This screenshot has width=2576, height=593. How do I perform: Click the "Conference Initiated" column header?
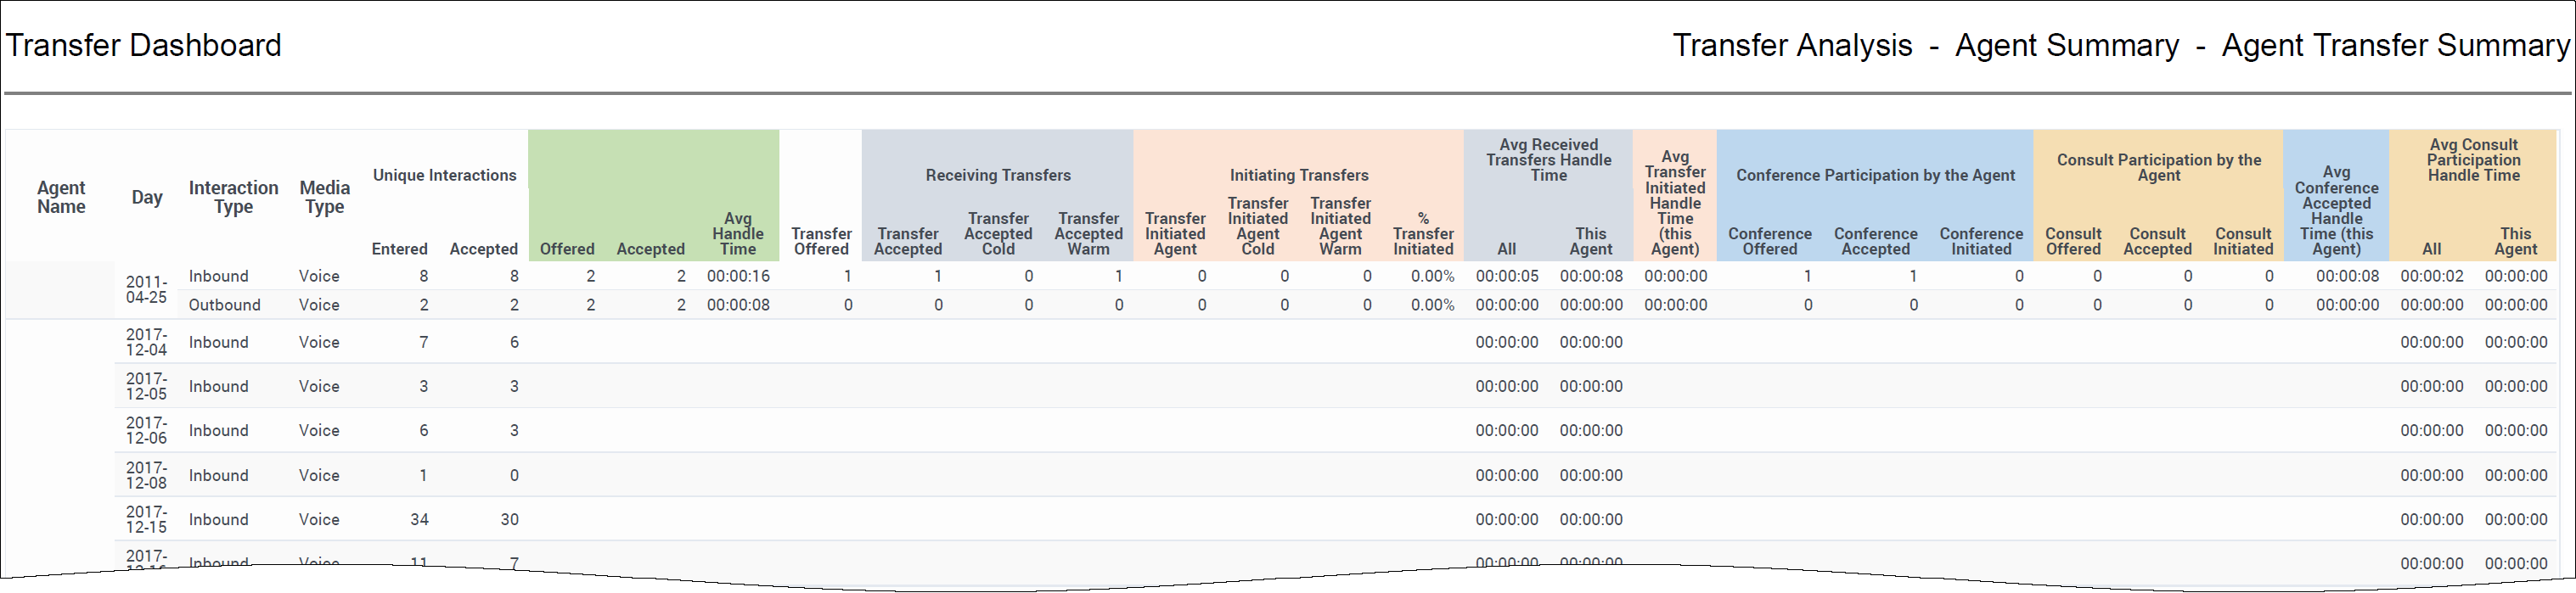tap(1982, 241)
